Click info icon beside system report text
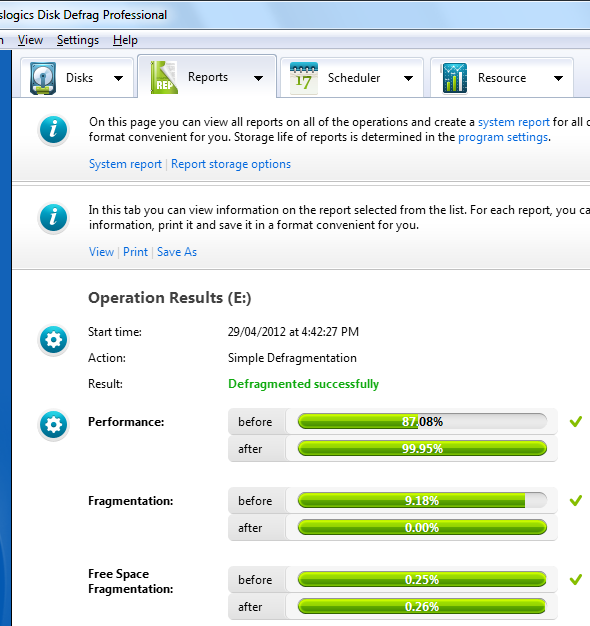 [x=53, y=130]
